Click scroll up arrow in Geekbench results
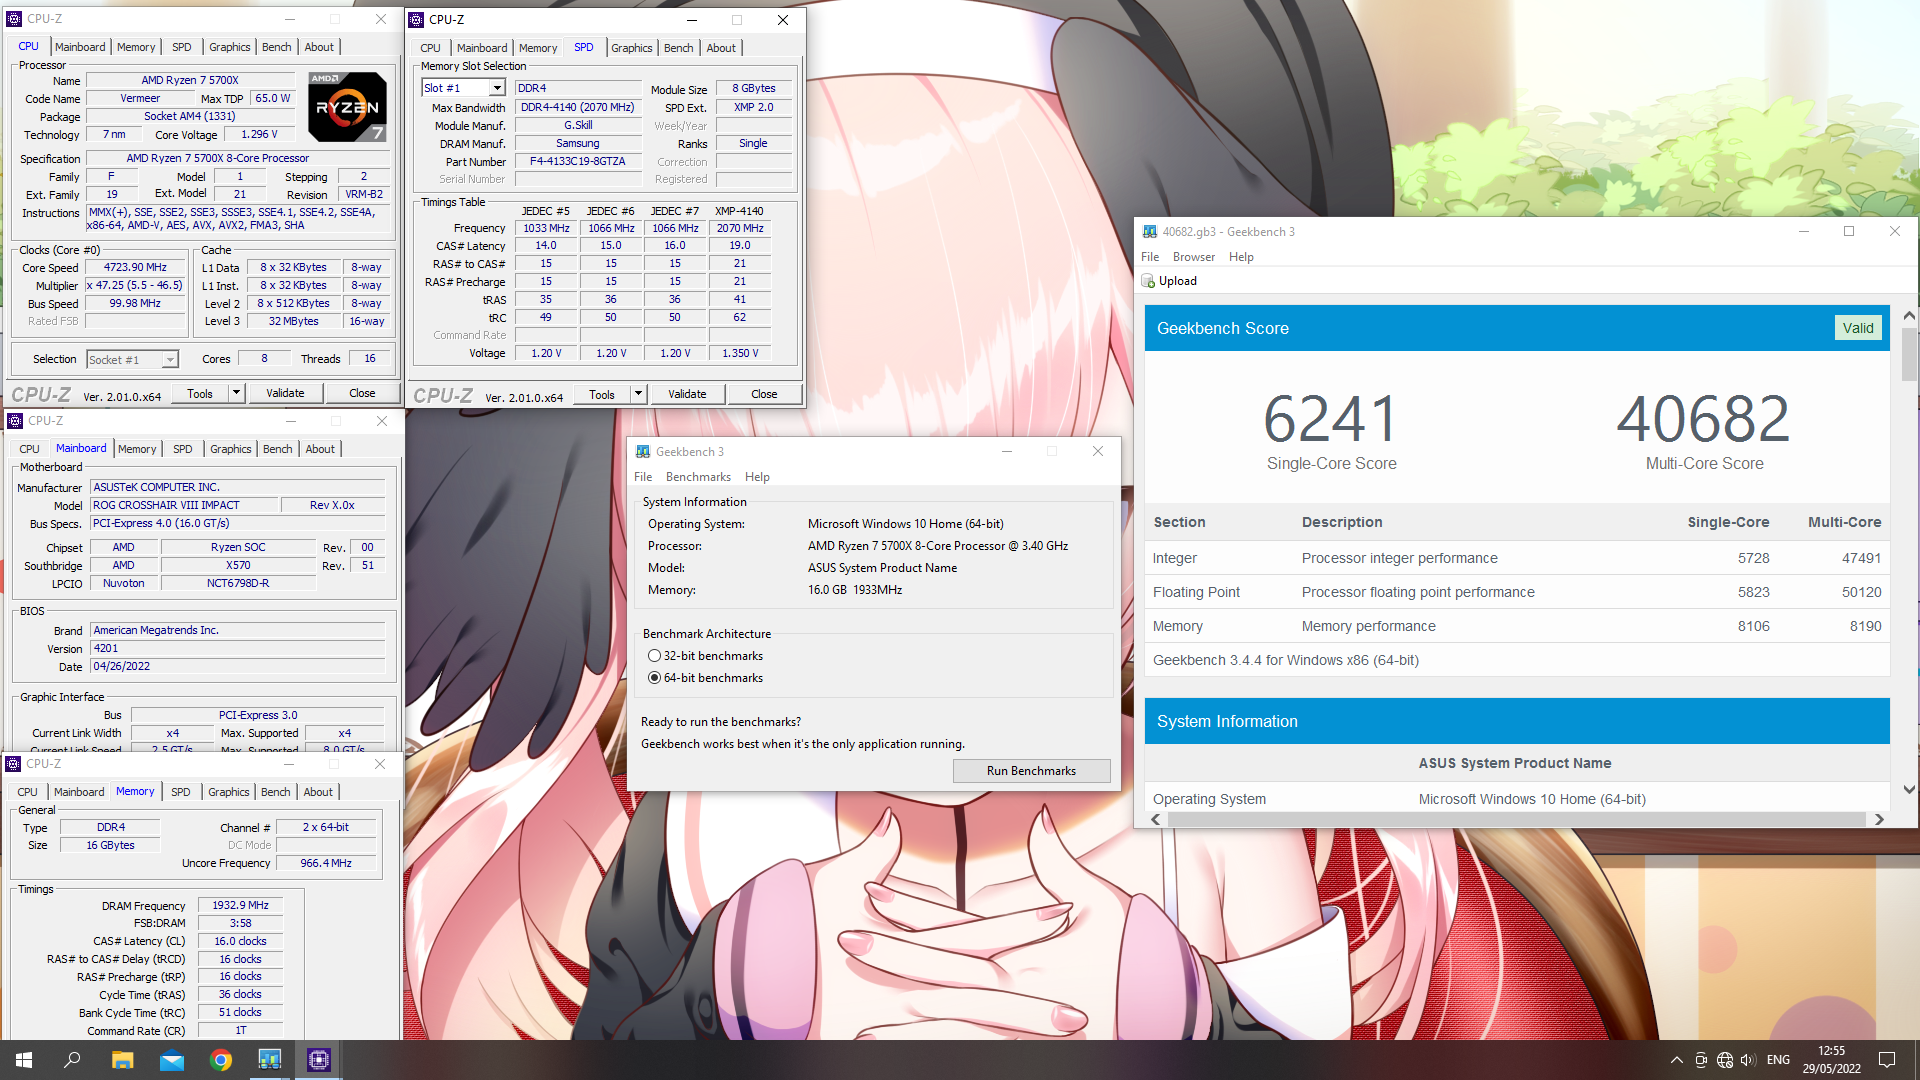The width and height of the screenshot is (1920, 1080). click(1909, 316)
